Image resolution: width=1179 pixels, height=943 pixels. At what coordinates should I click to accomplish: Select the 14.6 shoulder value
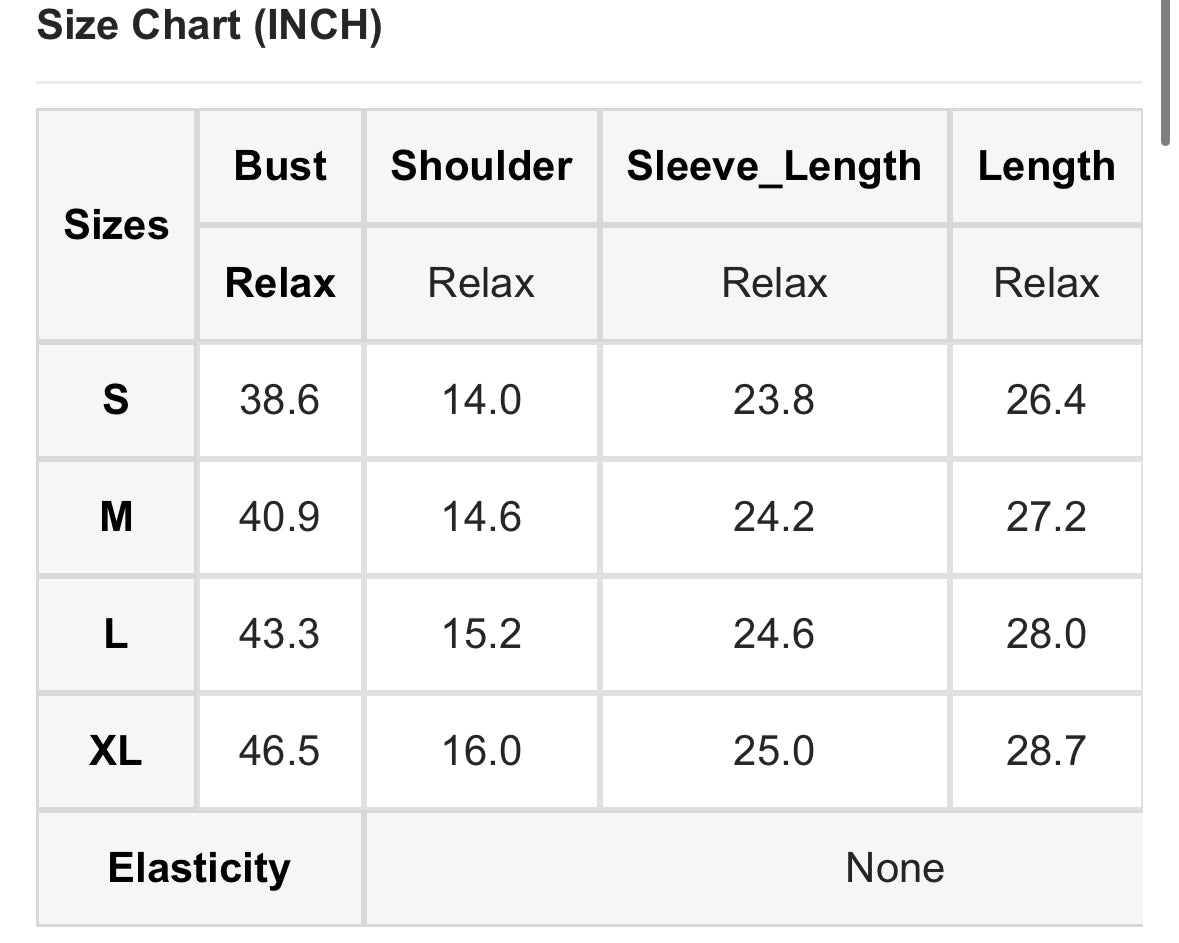[x=481, y=517]
